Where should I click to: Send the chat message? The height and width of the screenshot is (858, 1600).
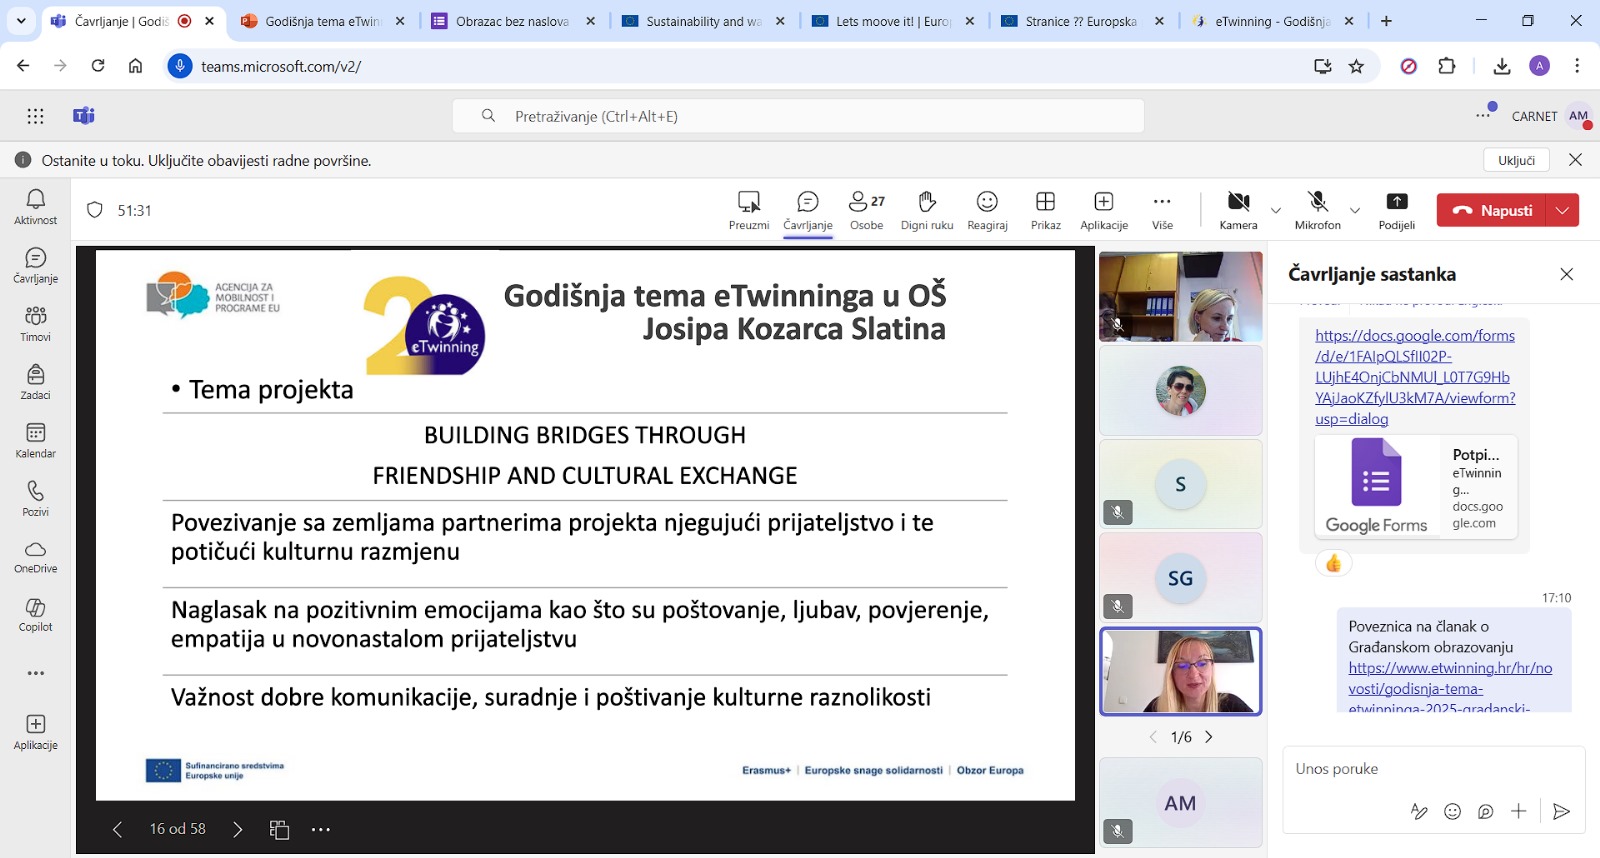tap(1561, 811)
